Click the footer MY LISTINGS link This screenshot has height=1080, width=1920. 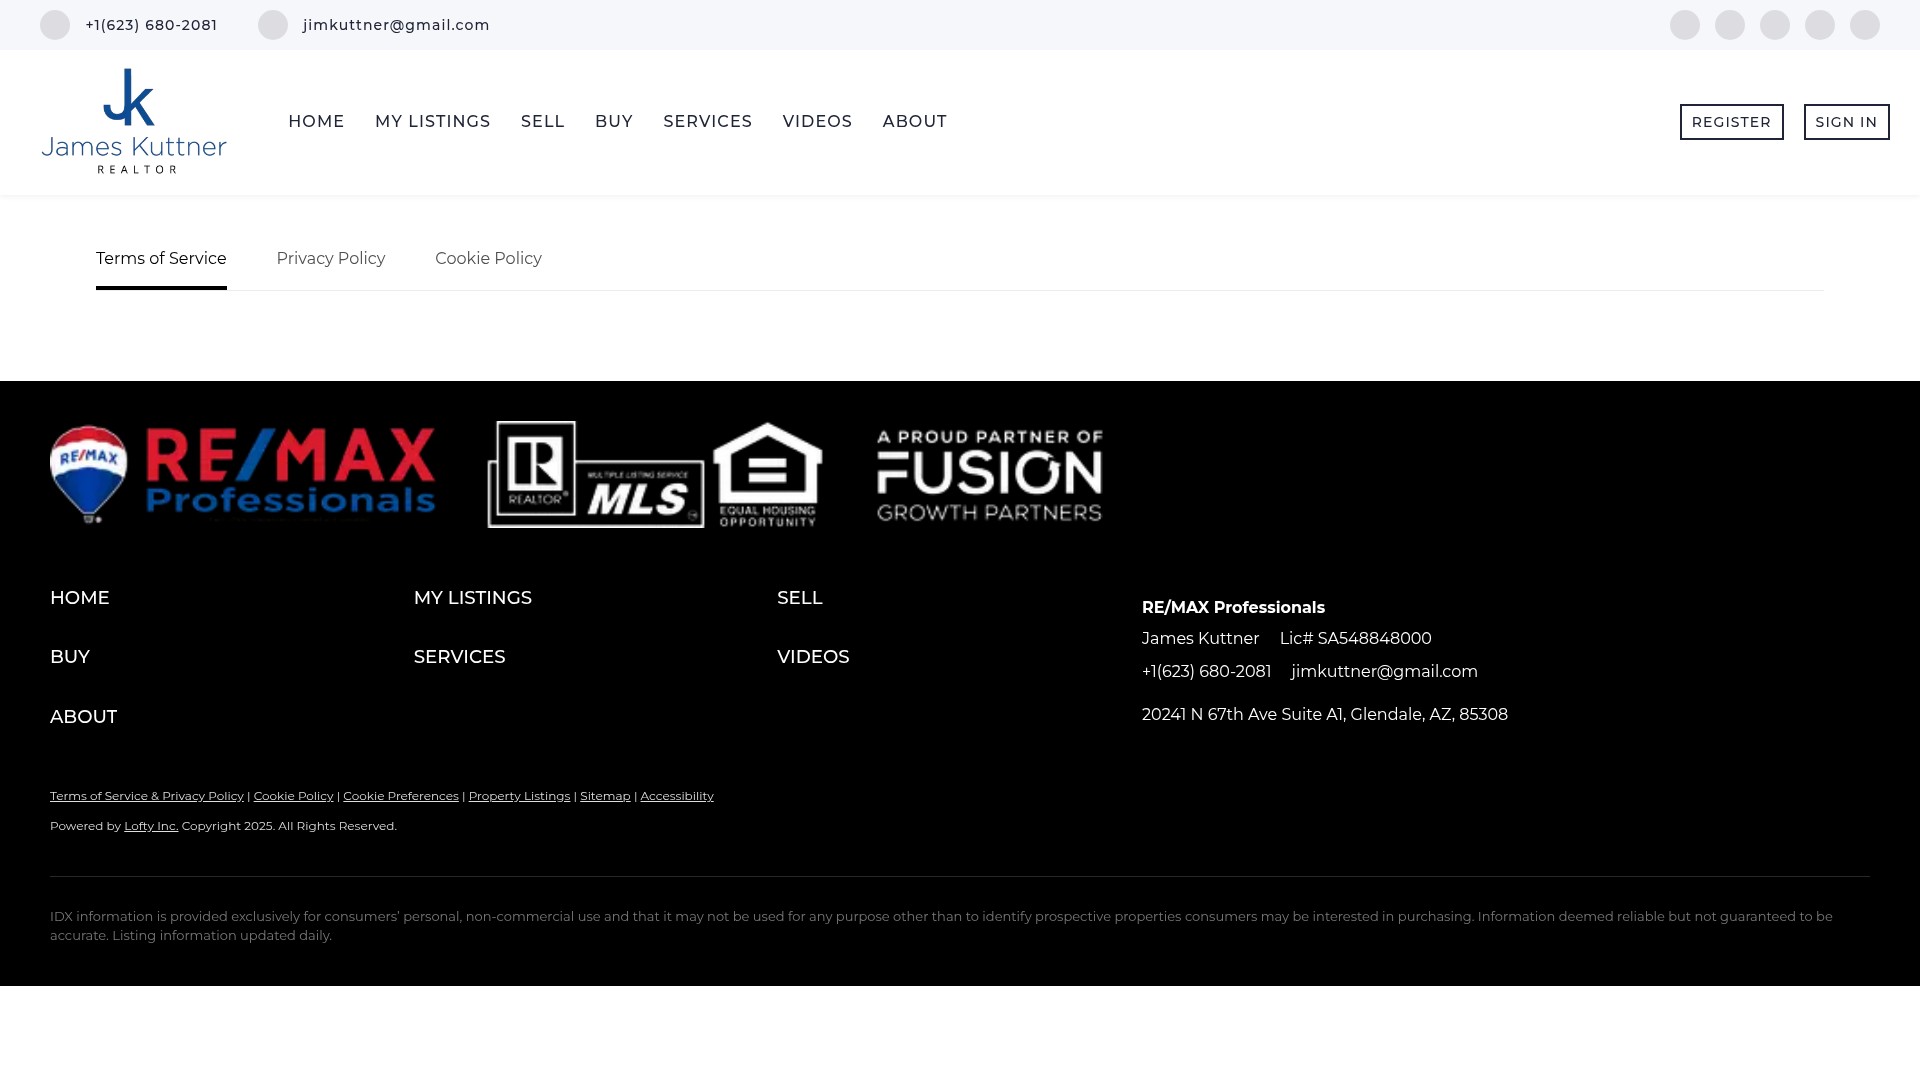pos(473,598)
